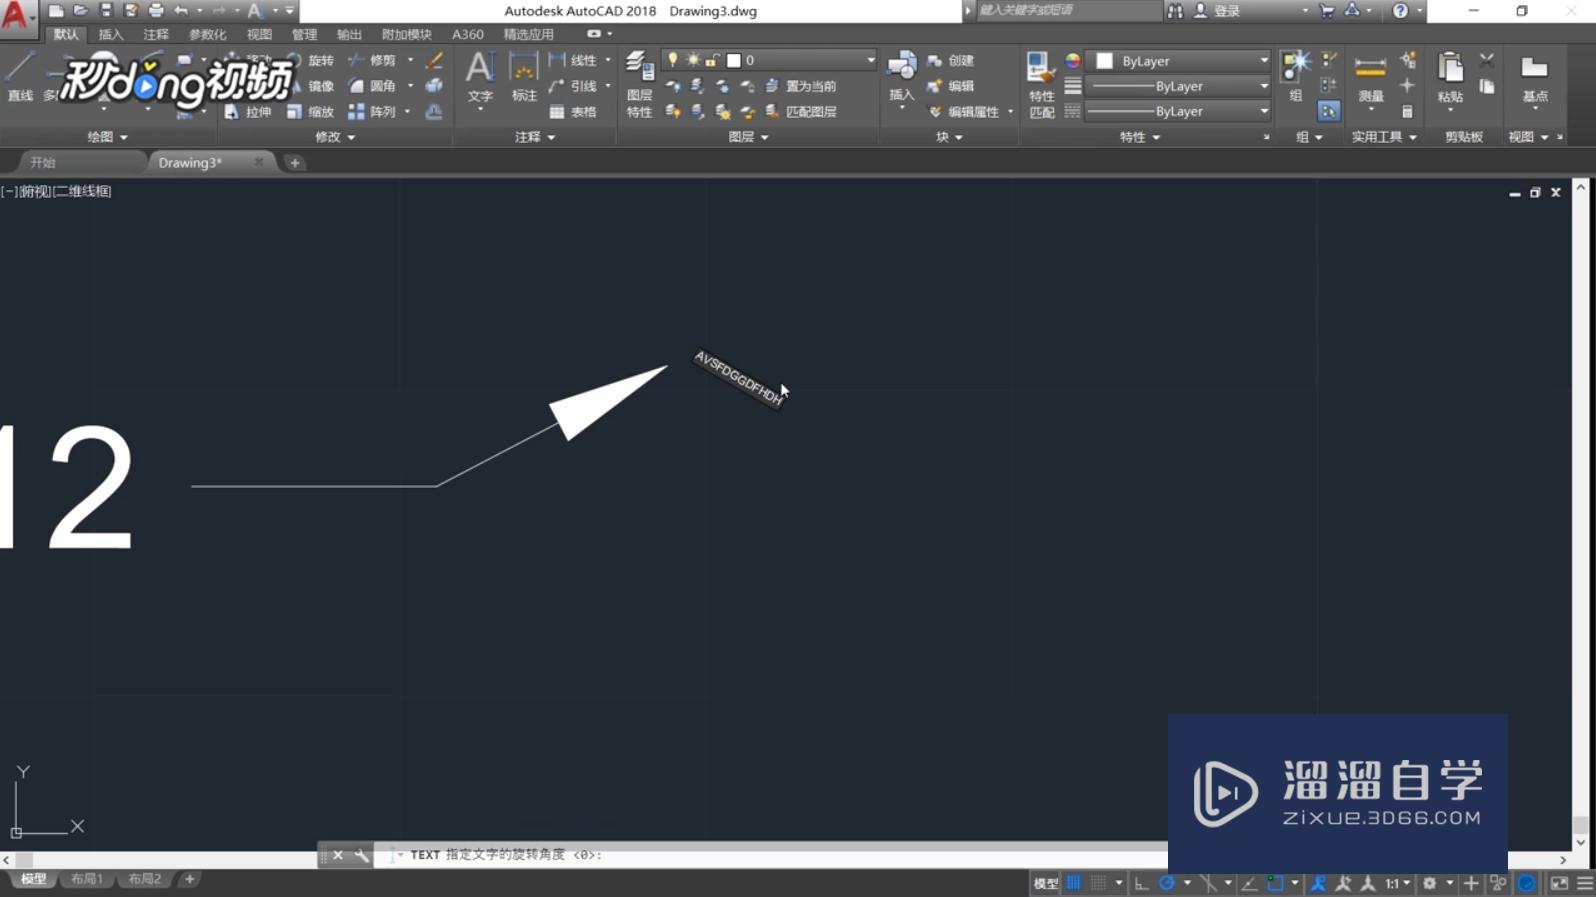Expand the Modify (修改) panel

click(x=335, y=137)
